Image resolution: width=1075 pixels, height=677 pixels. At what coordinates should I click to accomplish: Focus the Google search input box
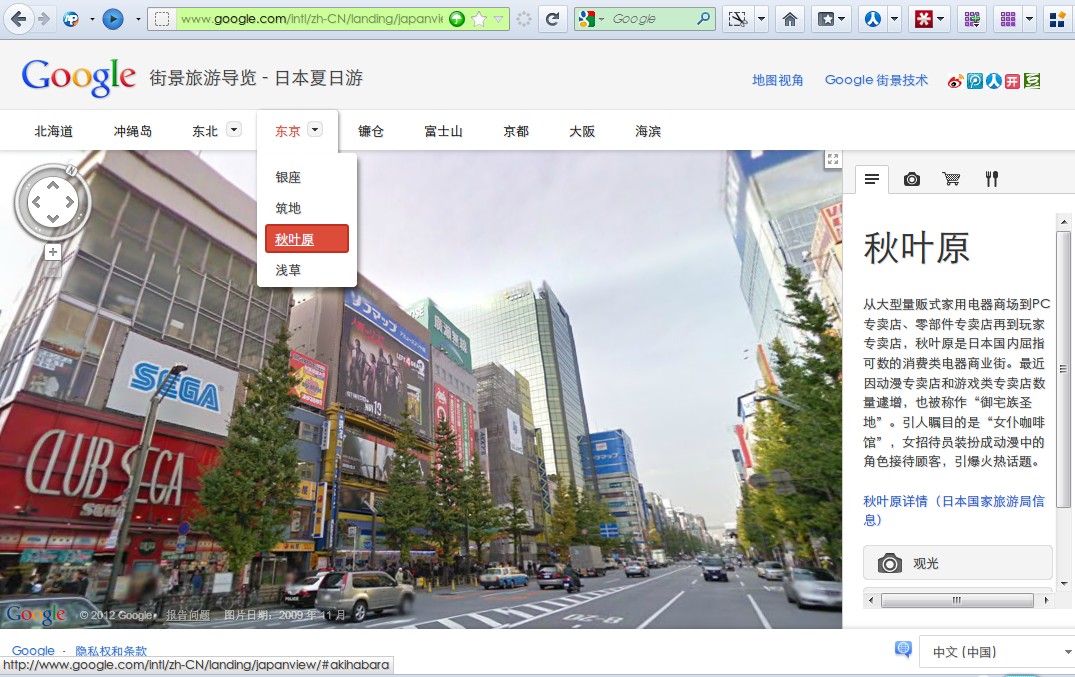pos(651,19)
